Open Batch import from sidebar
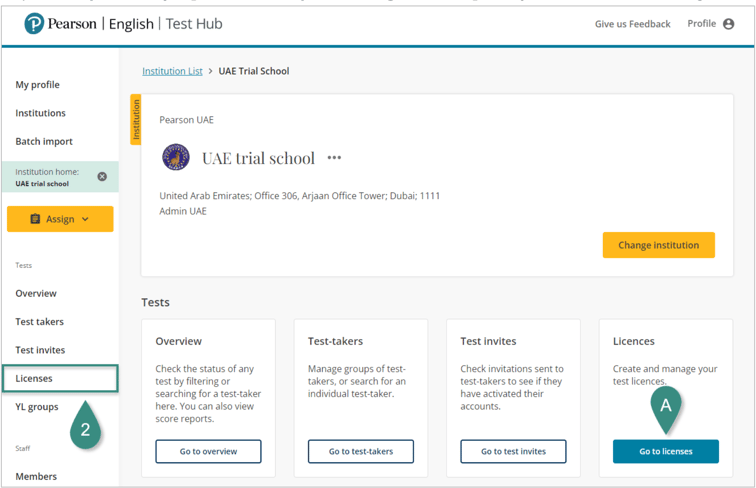The width and height of the screenshot is (756, 488). 44,141
